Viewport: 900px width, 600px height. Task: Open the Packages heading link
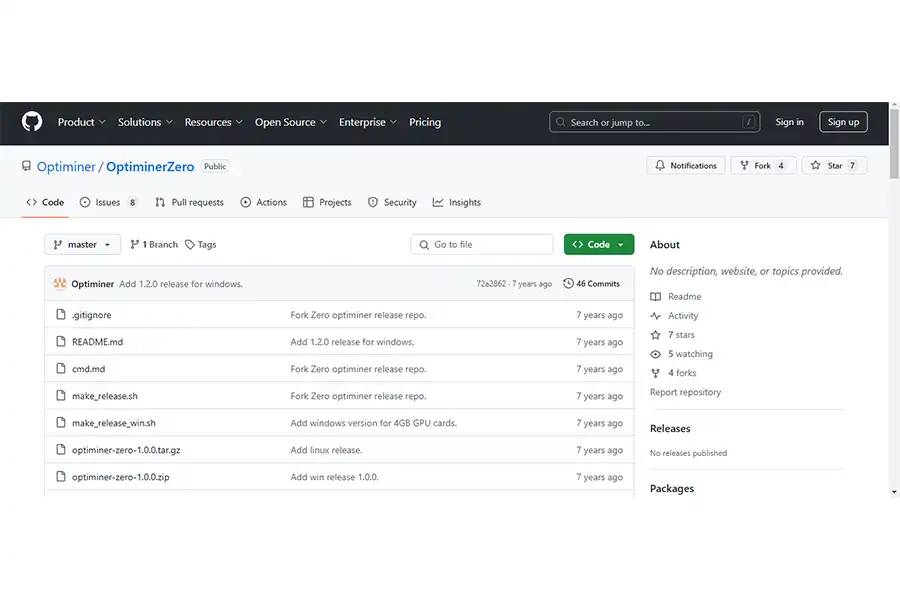point(672,488)
